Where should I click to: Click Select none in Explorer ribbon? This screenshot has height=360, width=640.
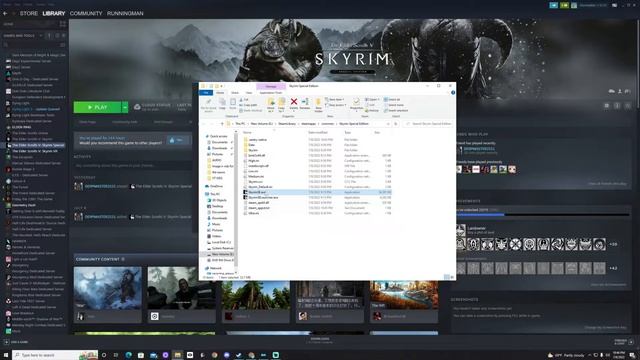click(393, 105)
